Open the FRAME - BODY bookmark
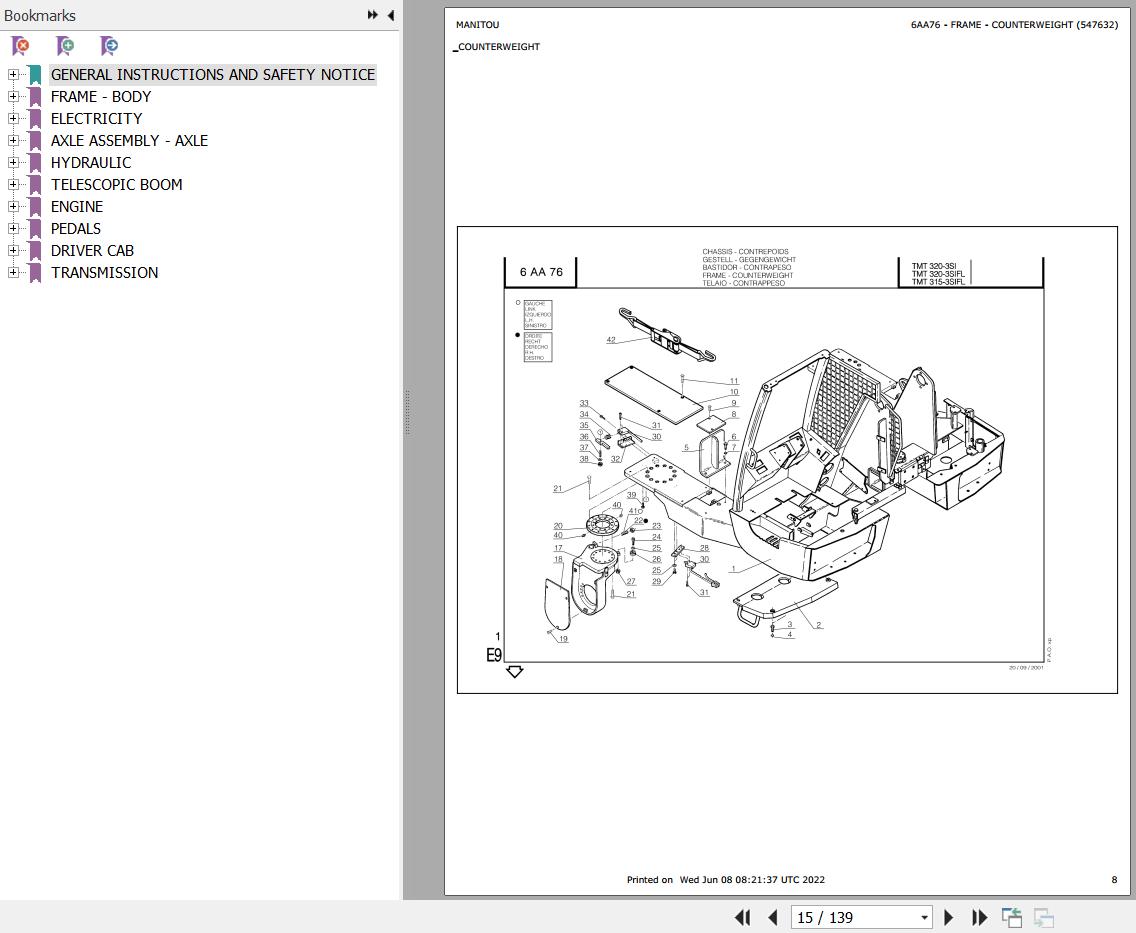 pos(101,96)
